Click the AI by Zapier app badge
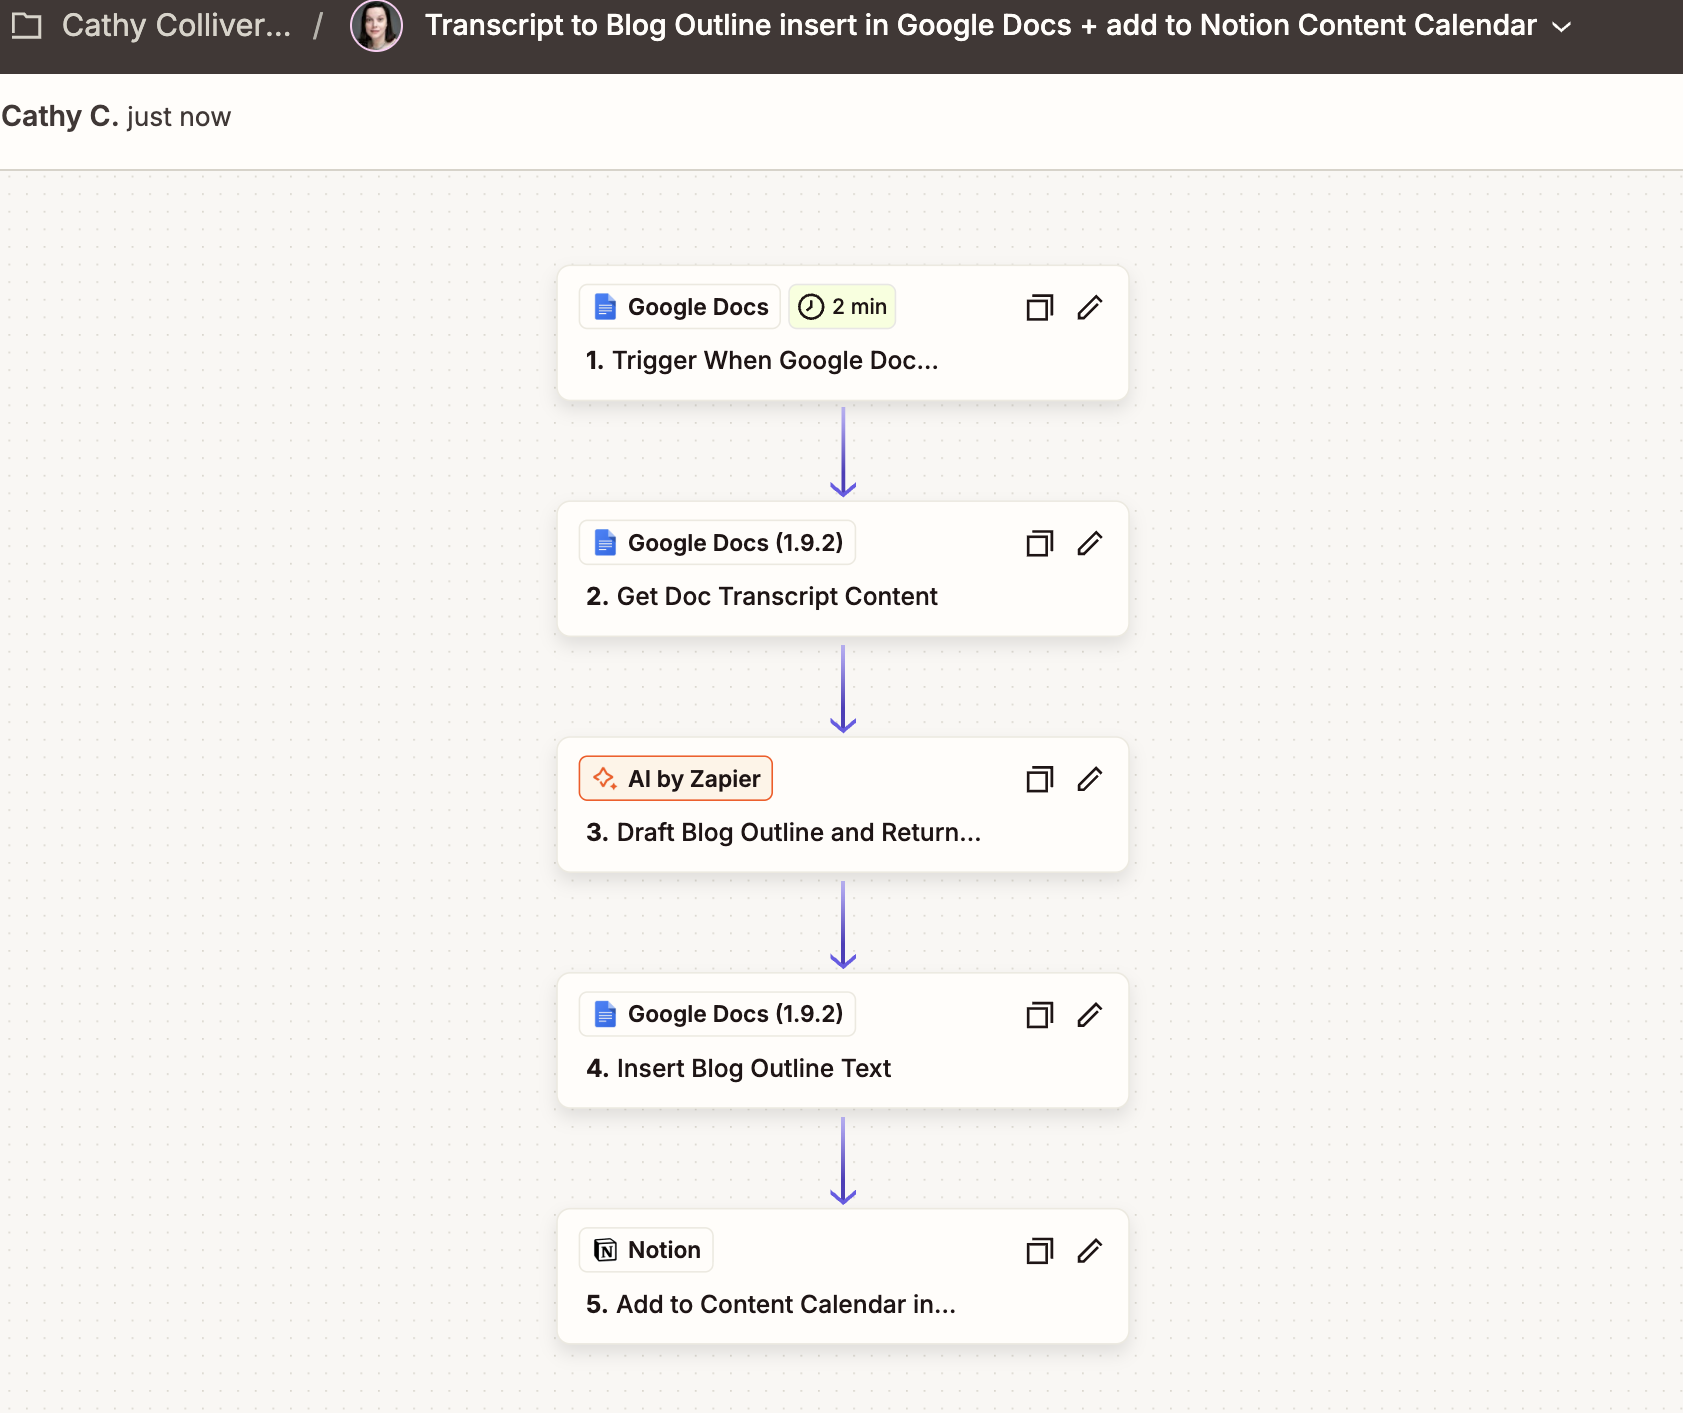 (676, 779)
